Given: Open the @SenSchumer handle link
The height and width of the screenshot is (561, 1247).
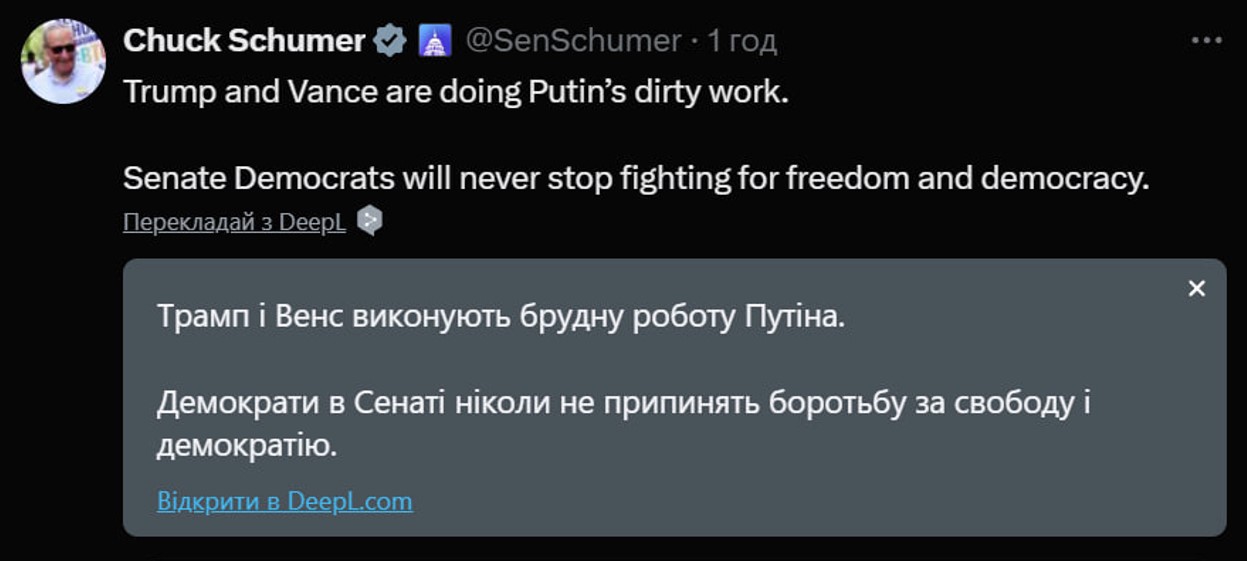Looking at the screenshot, I should click(x=574, y=41).
